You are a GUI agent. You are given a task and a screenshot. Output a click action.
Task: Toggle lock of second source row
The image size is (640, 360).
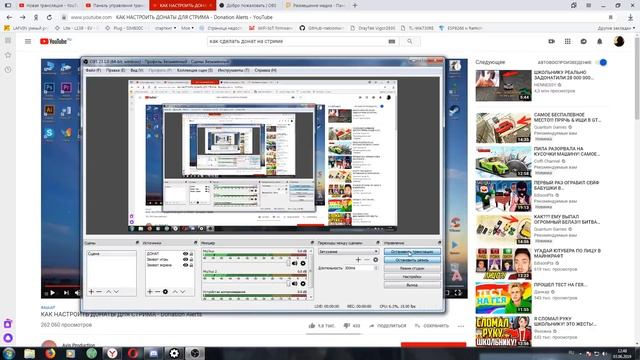pyautogui.click(x=191, y=260)
